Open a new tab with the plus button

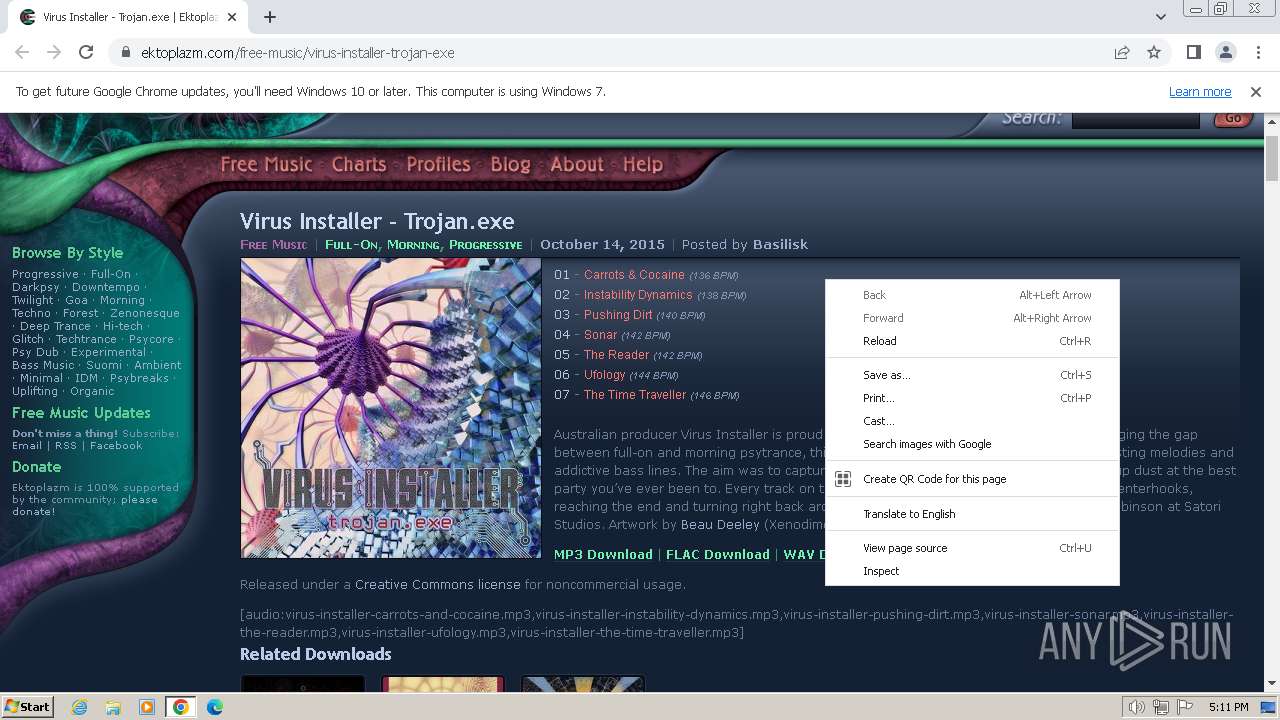[x=270, y=17]
